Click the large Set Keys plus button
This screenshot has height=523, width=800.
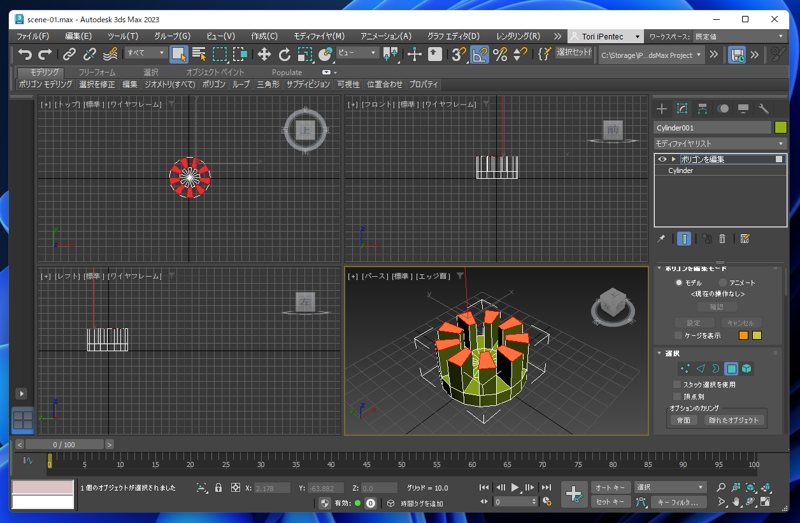click(574, 494)
